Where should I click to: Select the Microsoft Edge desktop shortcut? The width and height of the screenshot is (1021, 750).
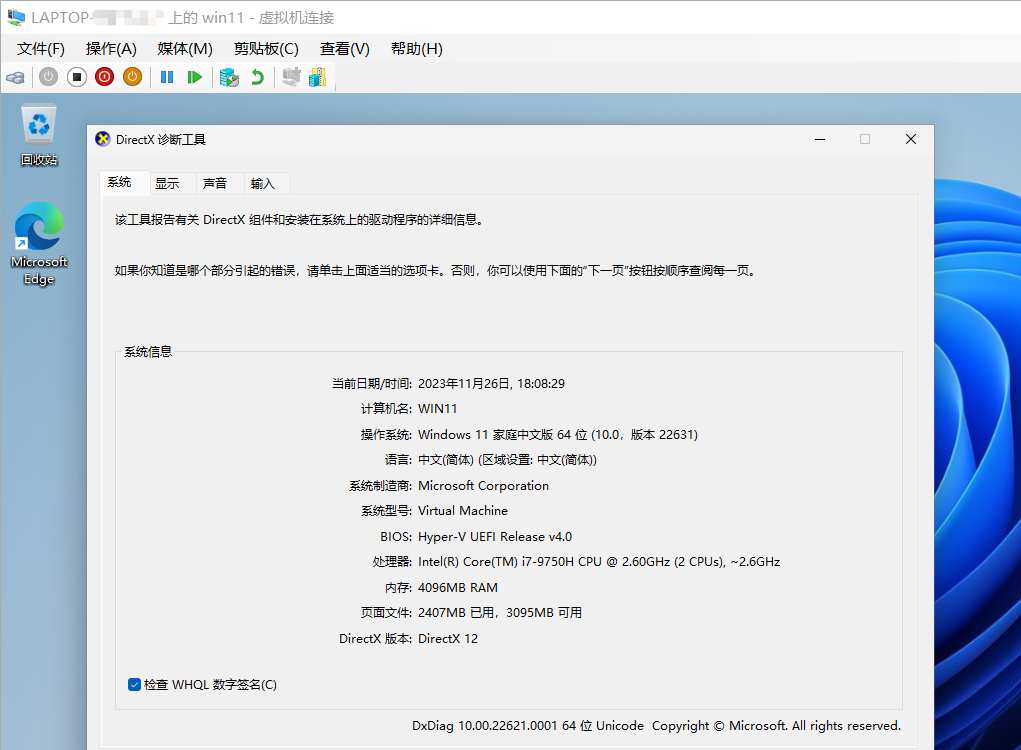pos(39,243)
